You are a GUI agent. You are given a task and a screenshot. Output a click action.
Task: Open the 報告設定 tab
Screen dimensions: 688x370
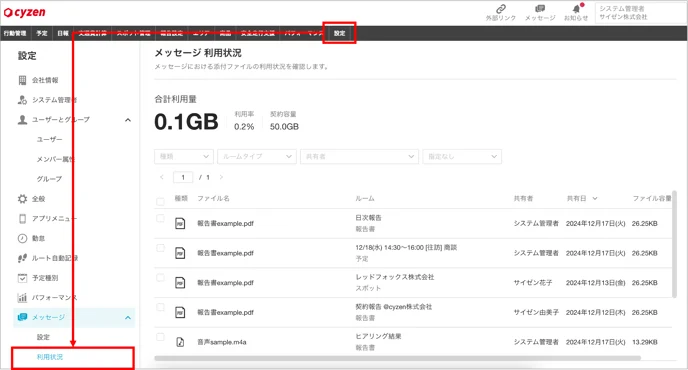click(x=172, y=33)
